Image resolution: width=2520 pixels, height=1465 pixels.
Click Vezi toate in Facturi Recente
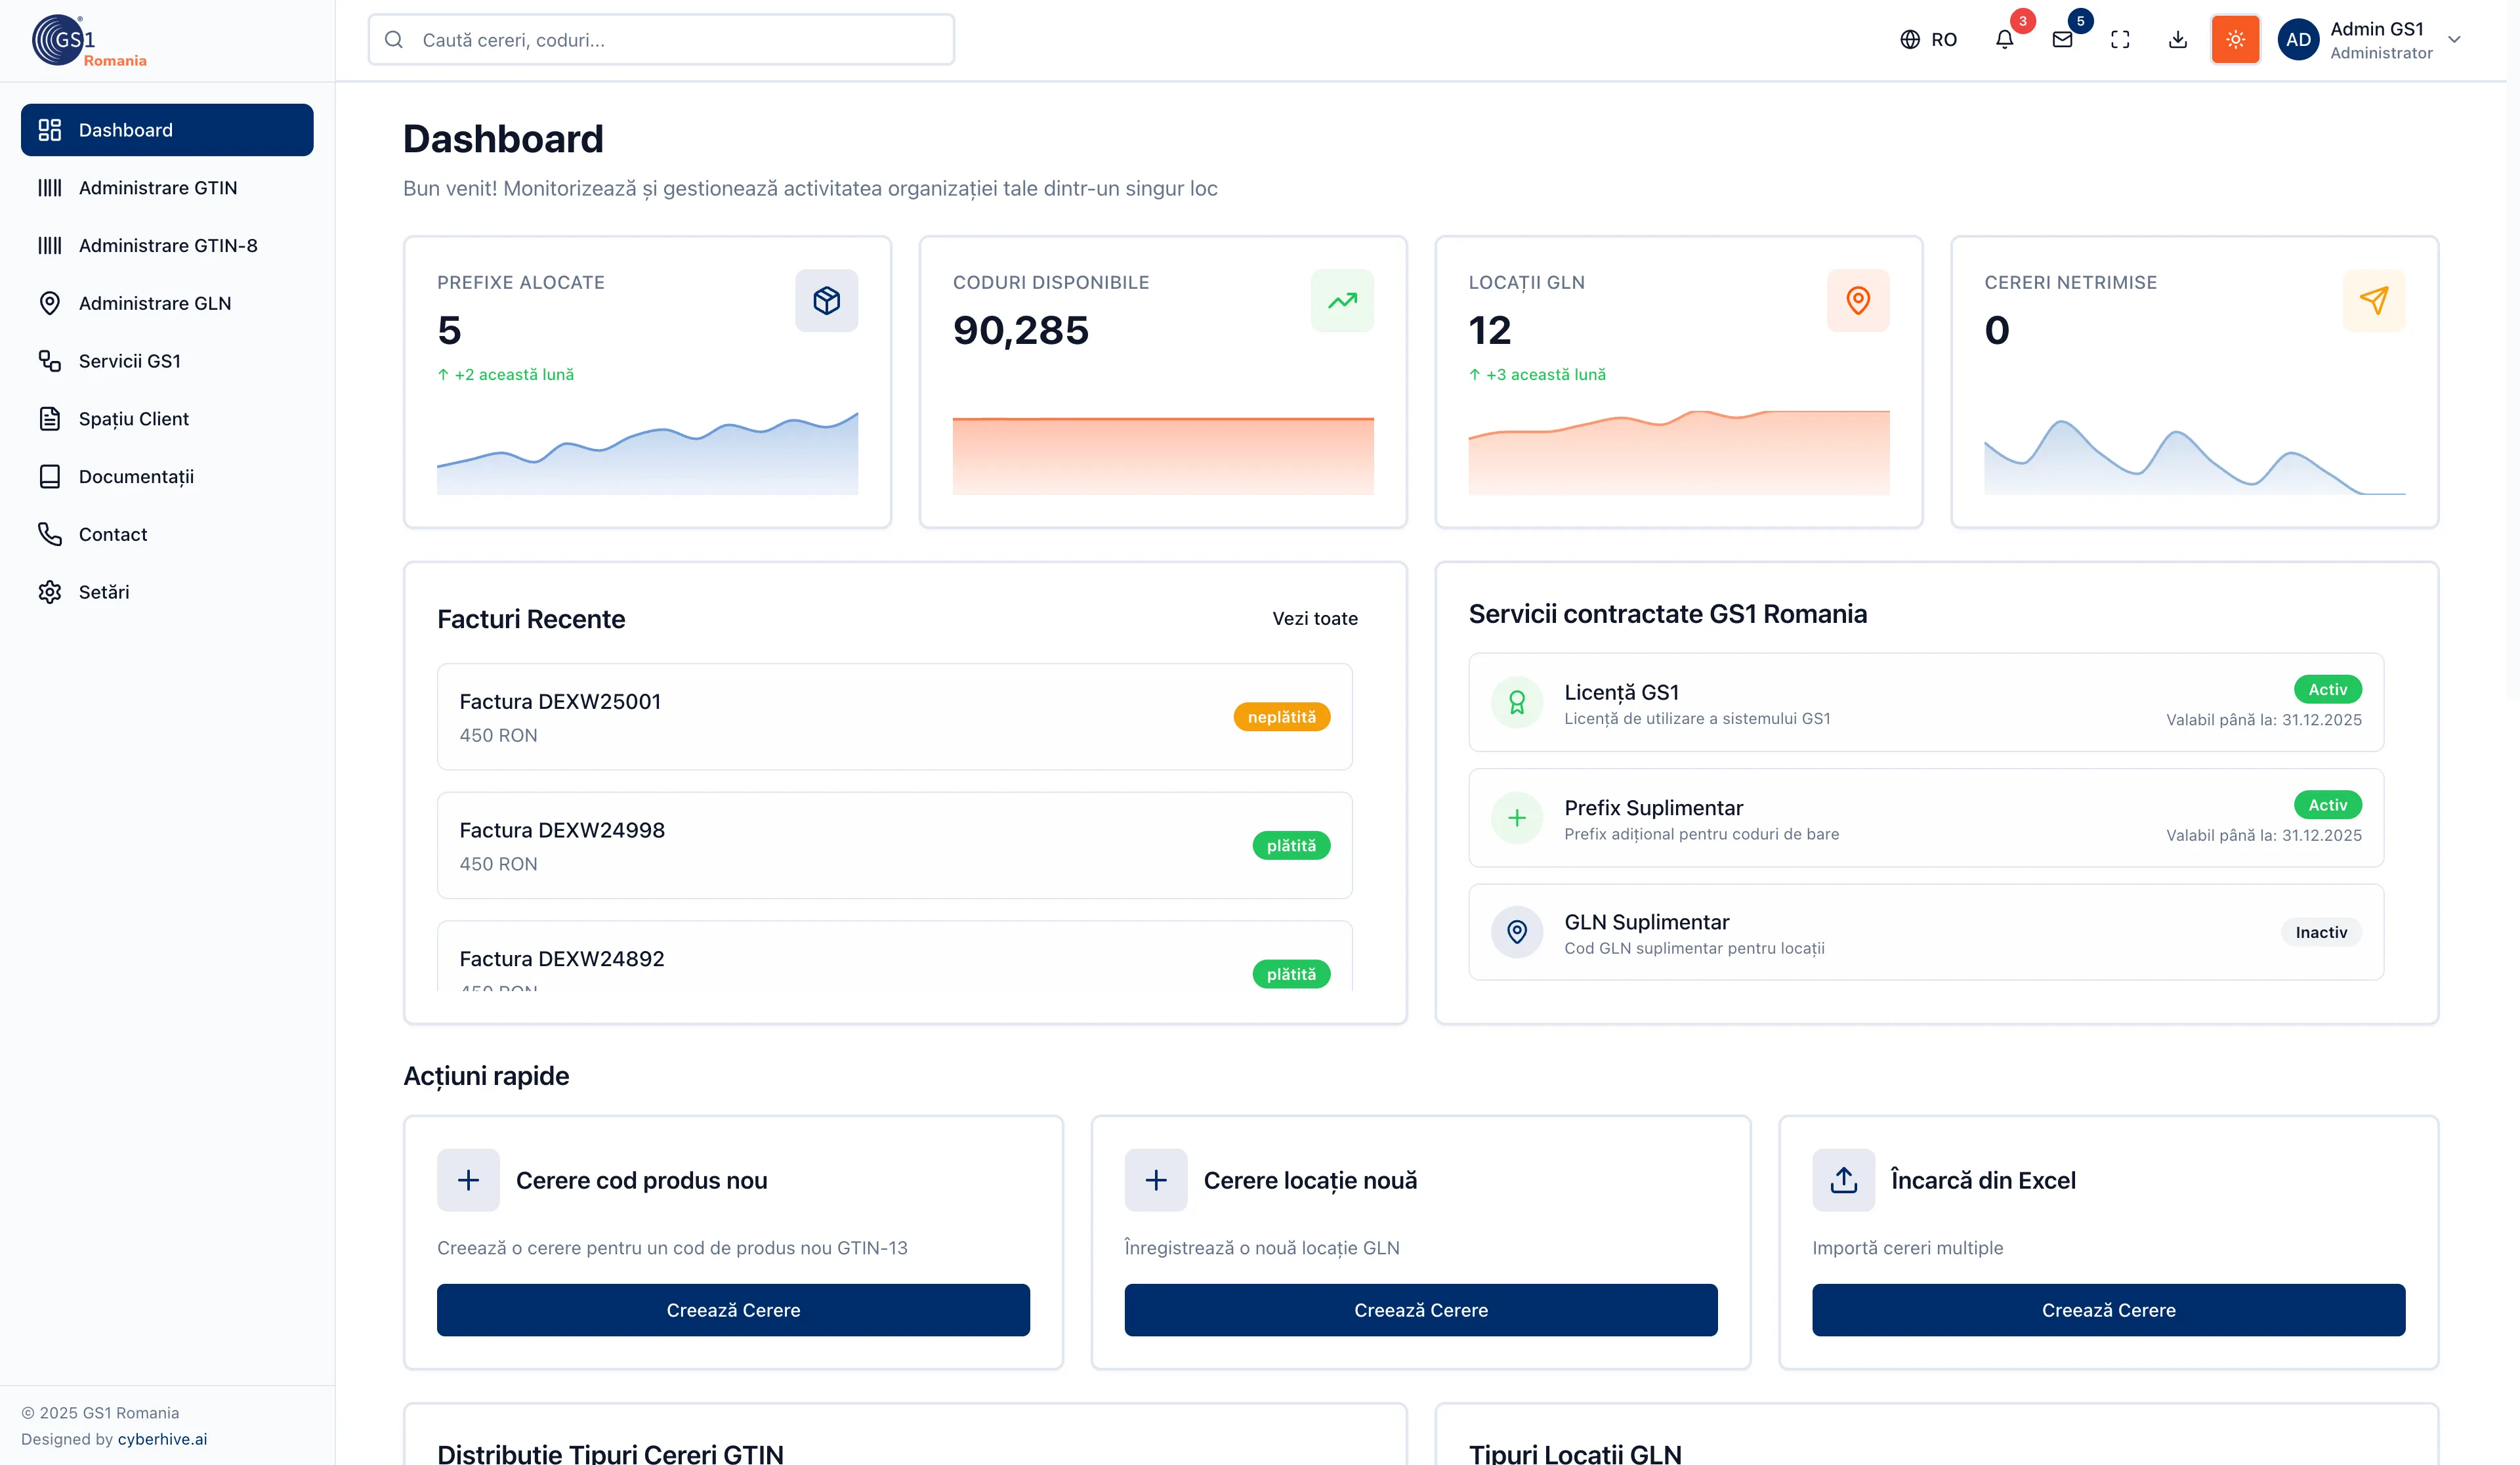(1314, 619)
